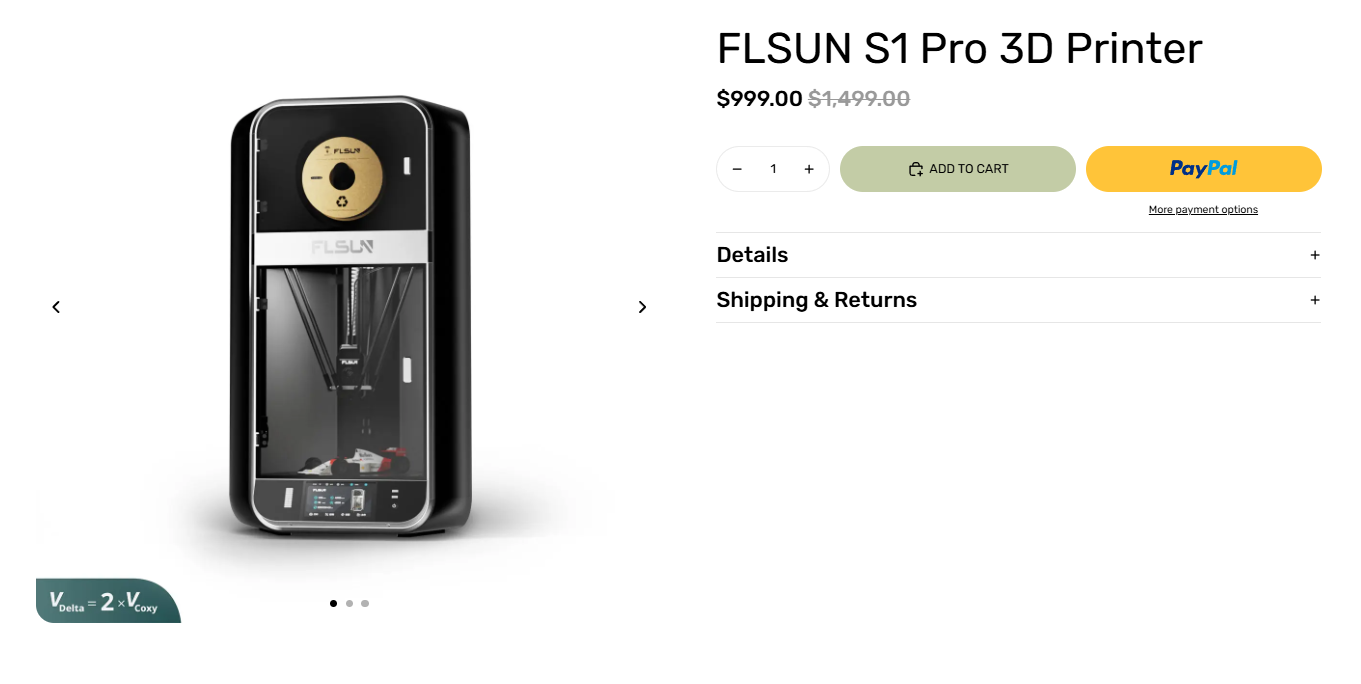The image size is (1361, 684).
Task: Open More payment options link
Action: point(1203,210)
